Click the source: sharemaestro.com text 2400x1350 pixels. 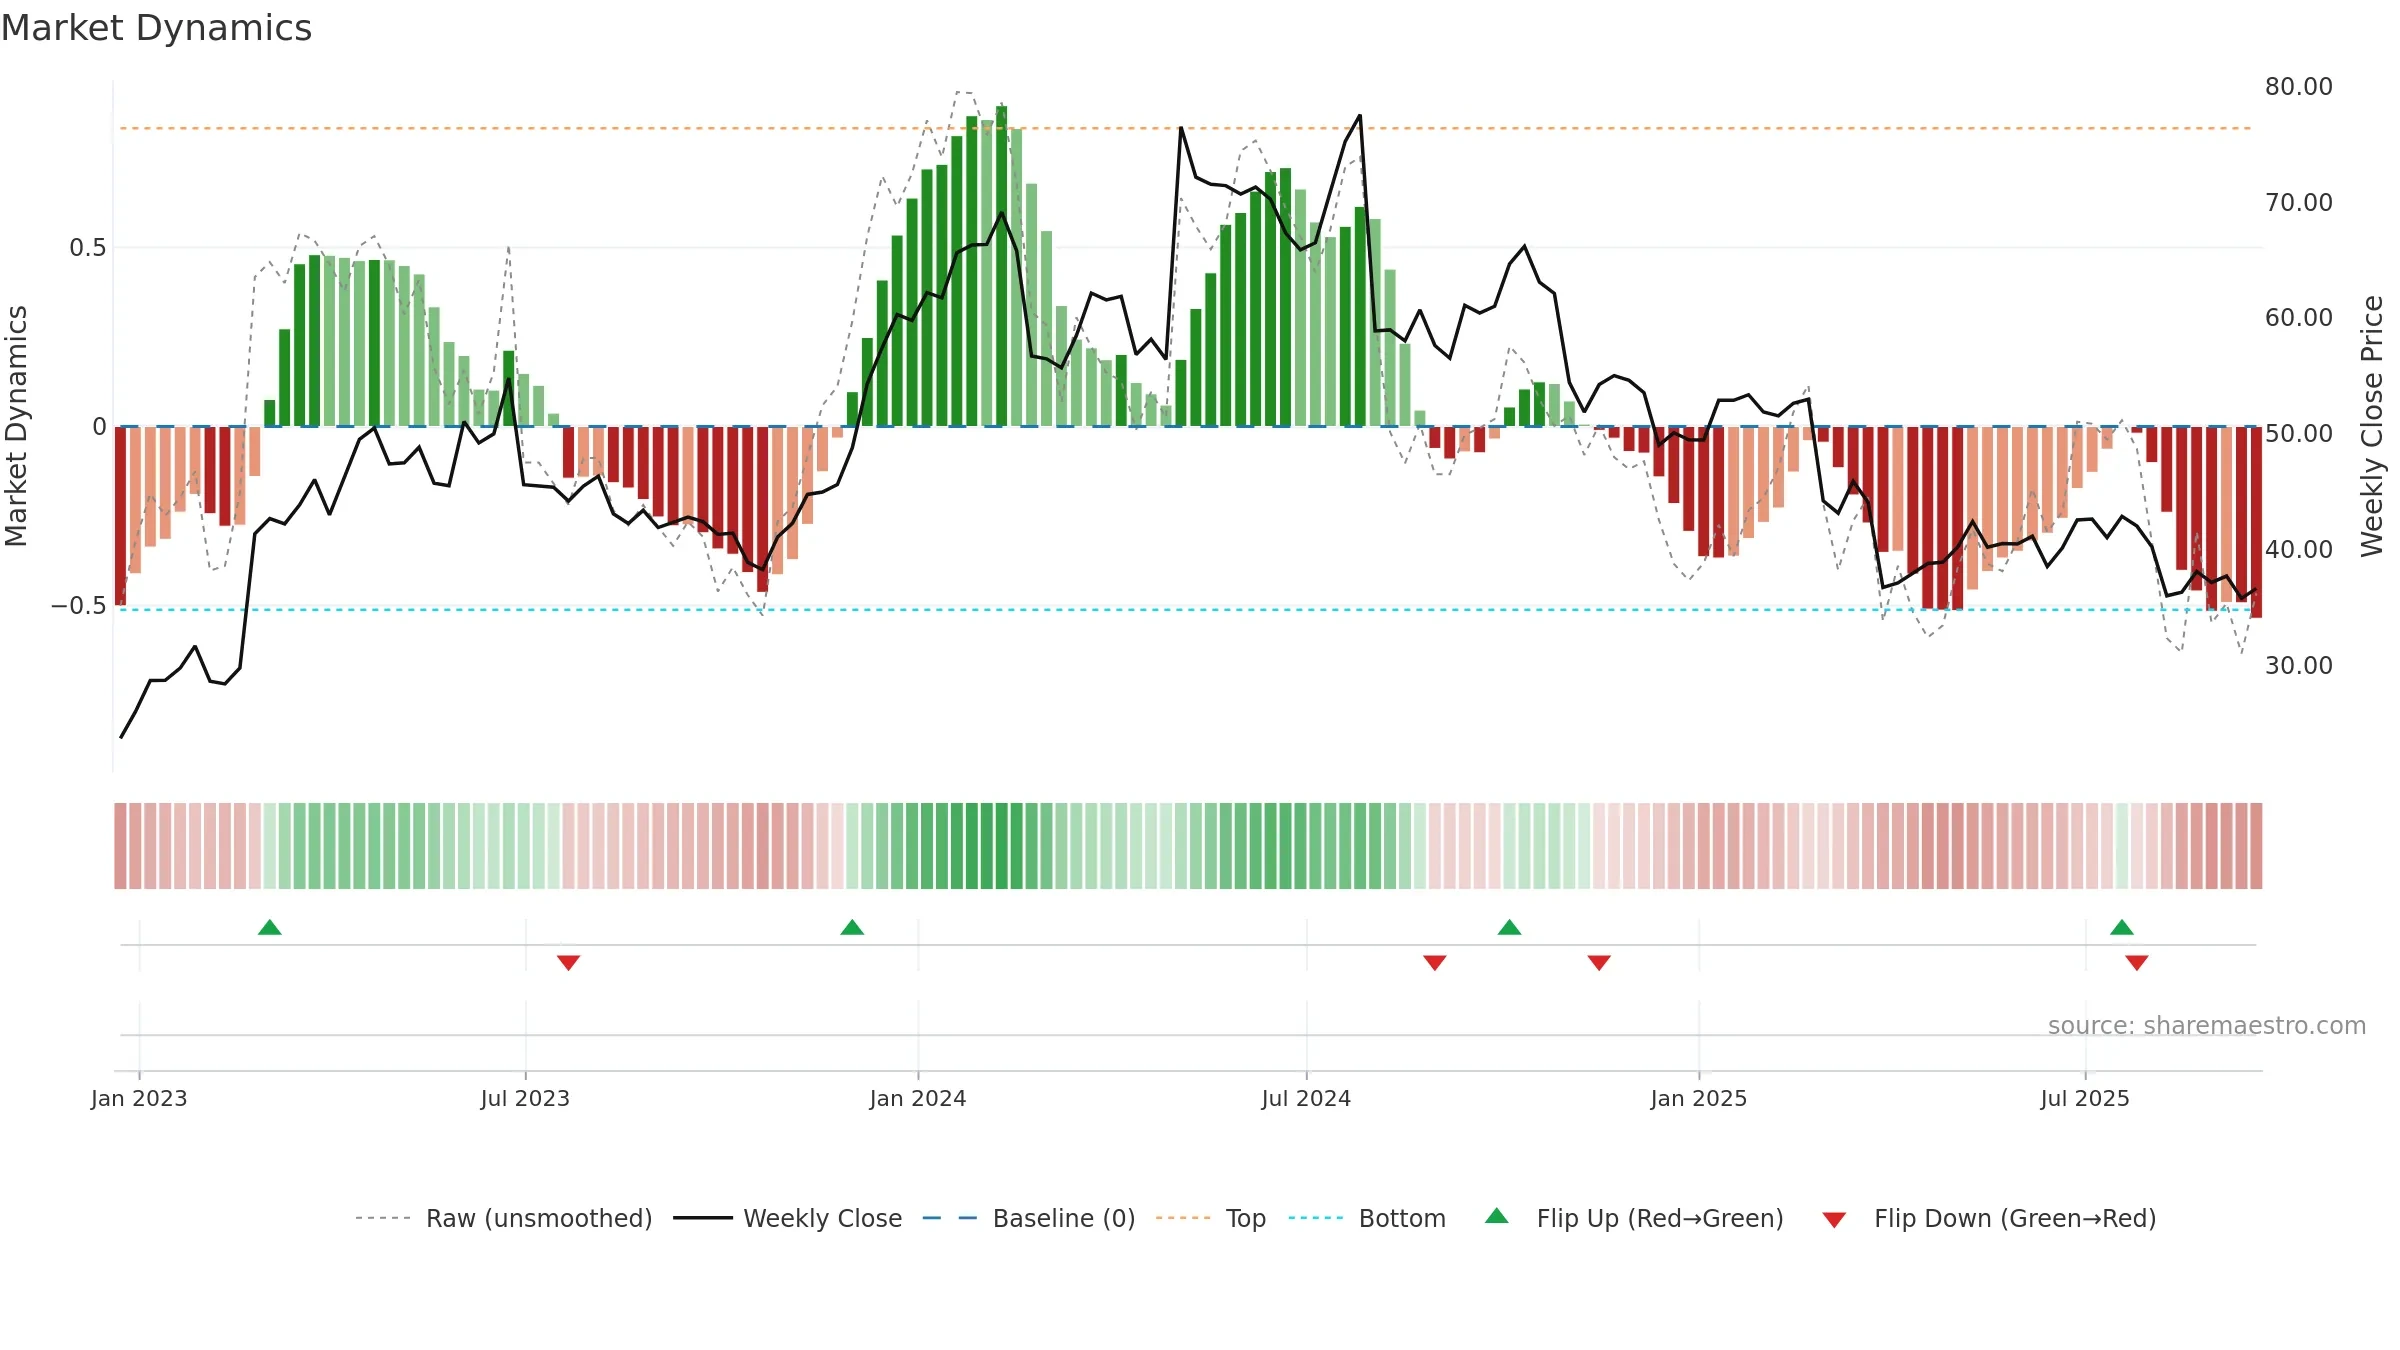tap(2207, 1025)
